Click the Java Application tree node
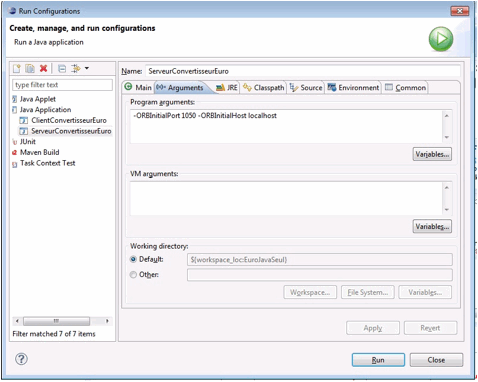Screen dimensions: 478x382 pyautogui.click(x=42, y=110)
